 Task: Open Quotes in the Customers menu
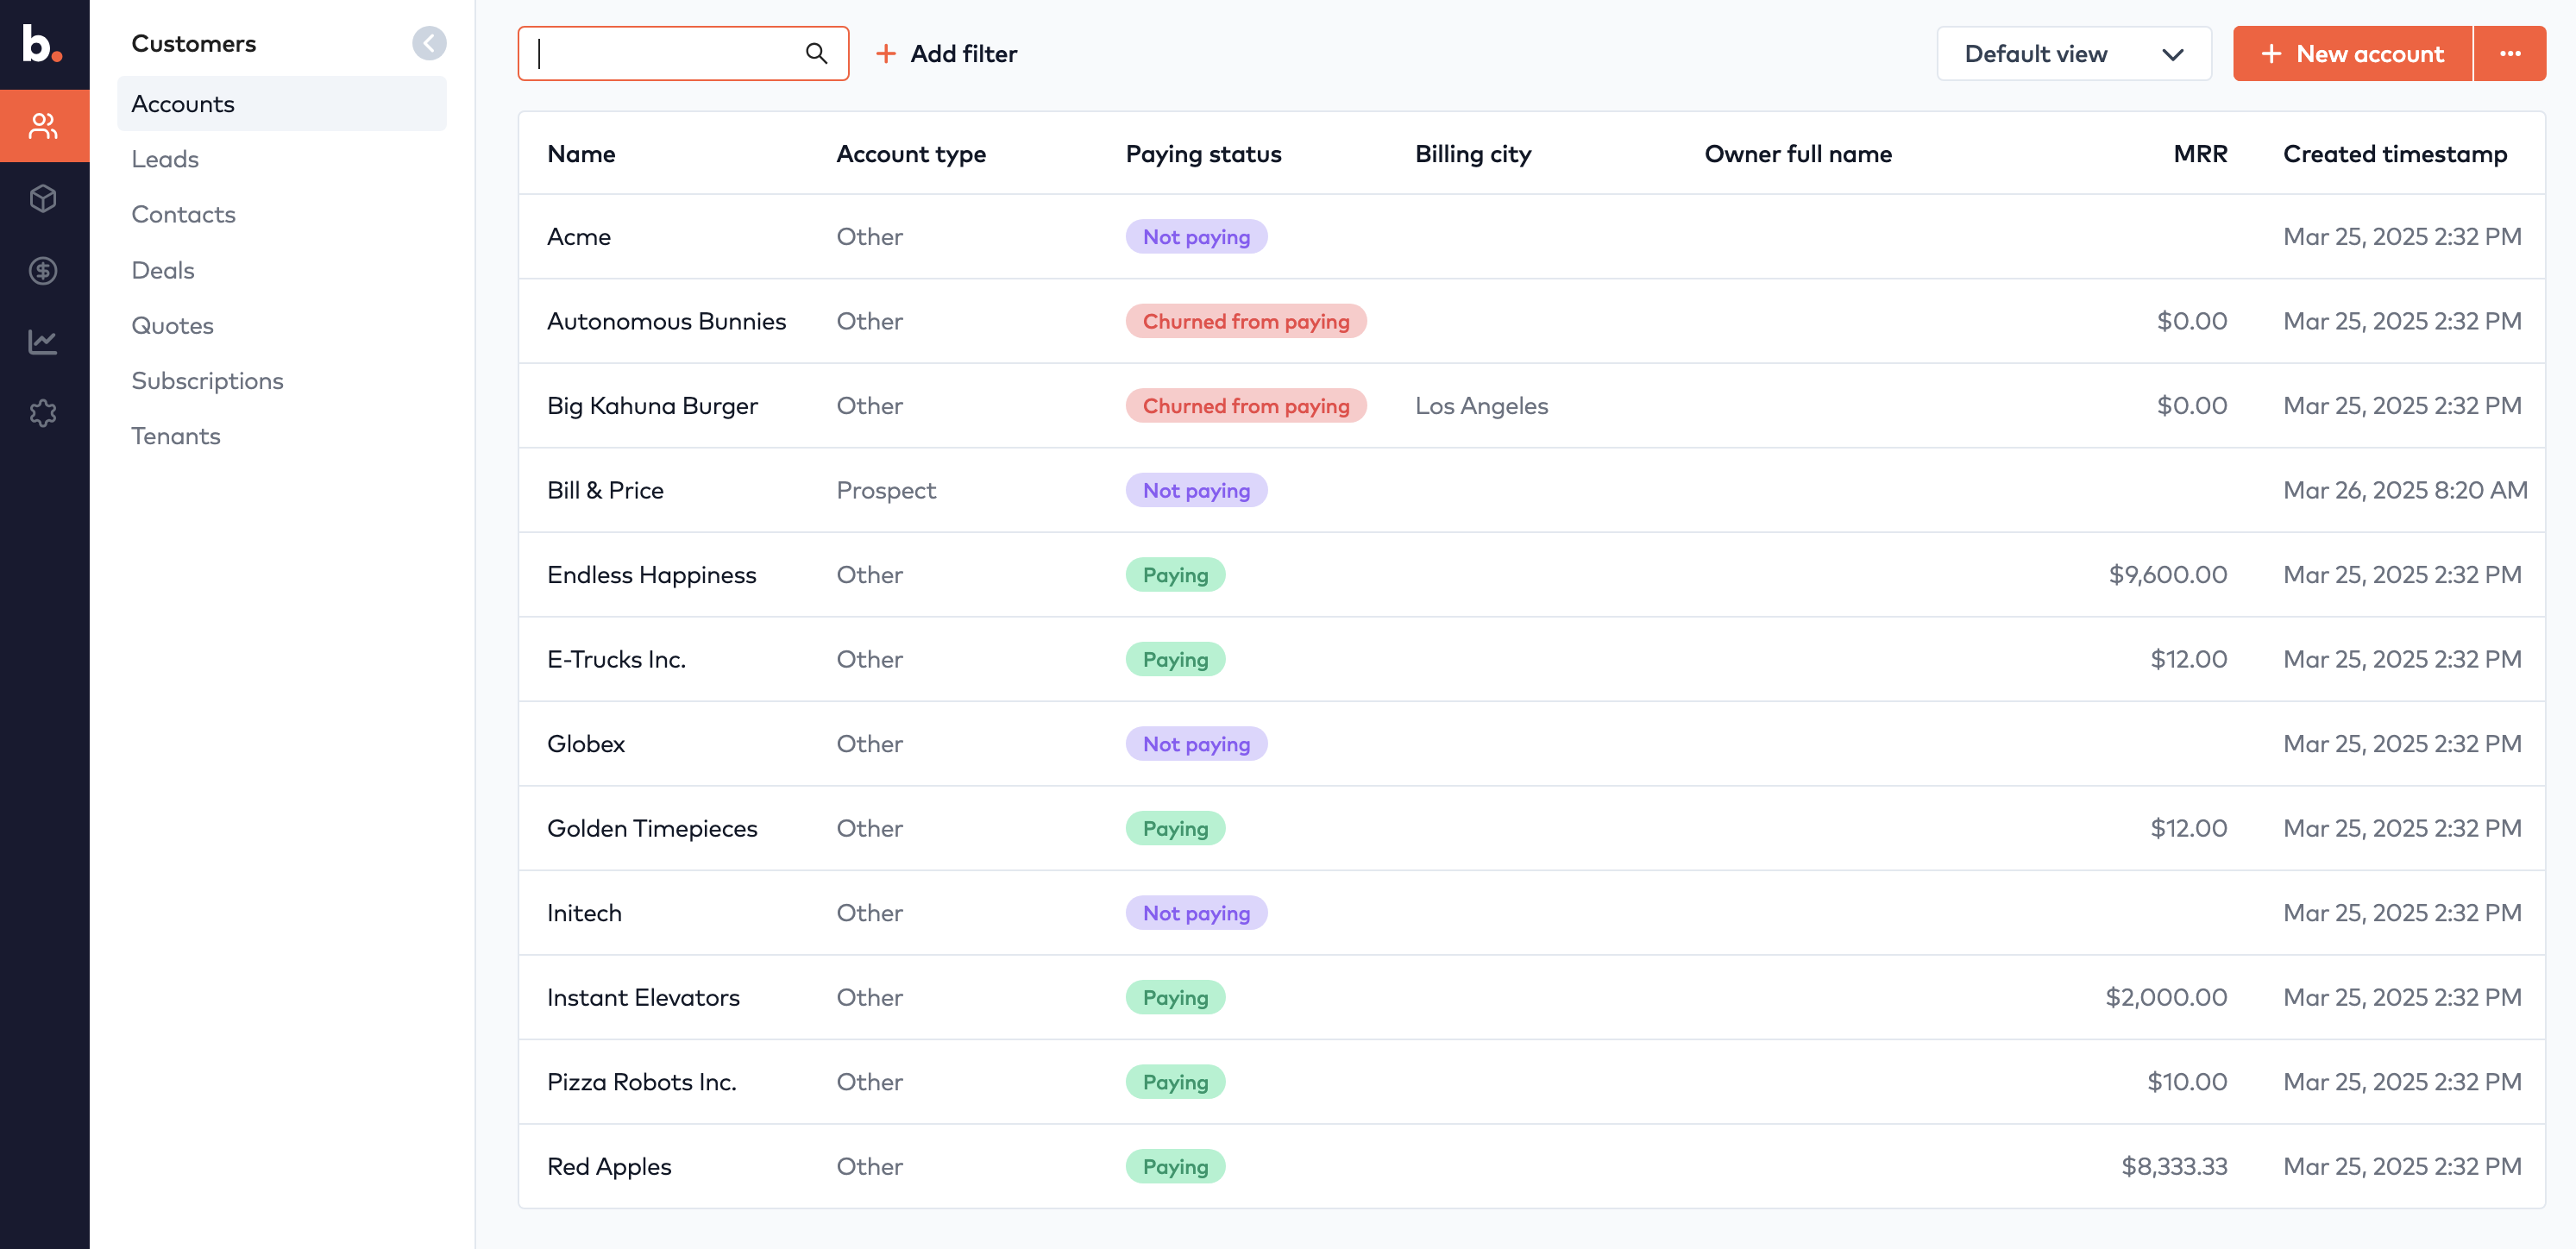click(x=172, y=325)
